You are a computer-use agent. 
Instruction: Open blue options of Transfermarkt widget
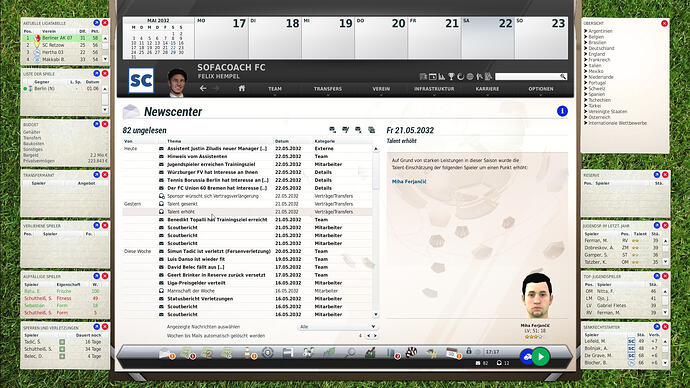pos(96,175)
